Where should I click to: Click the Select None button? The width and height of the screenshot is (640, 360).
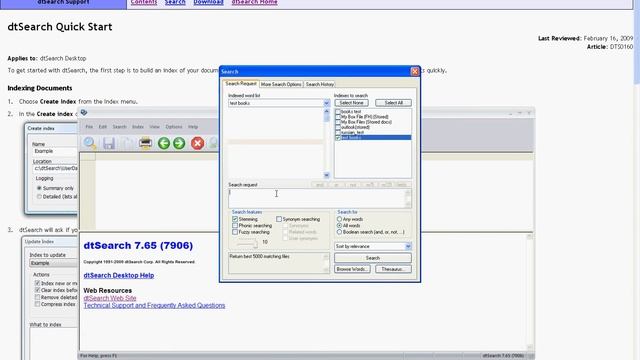pos(351,103)
